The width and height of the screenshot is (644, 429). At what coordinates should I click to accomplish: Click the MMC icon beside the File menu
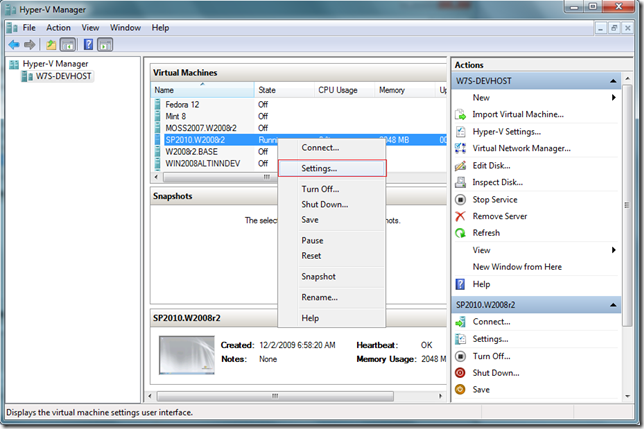click(12, 28)
